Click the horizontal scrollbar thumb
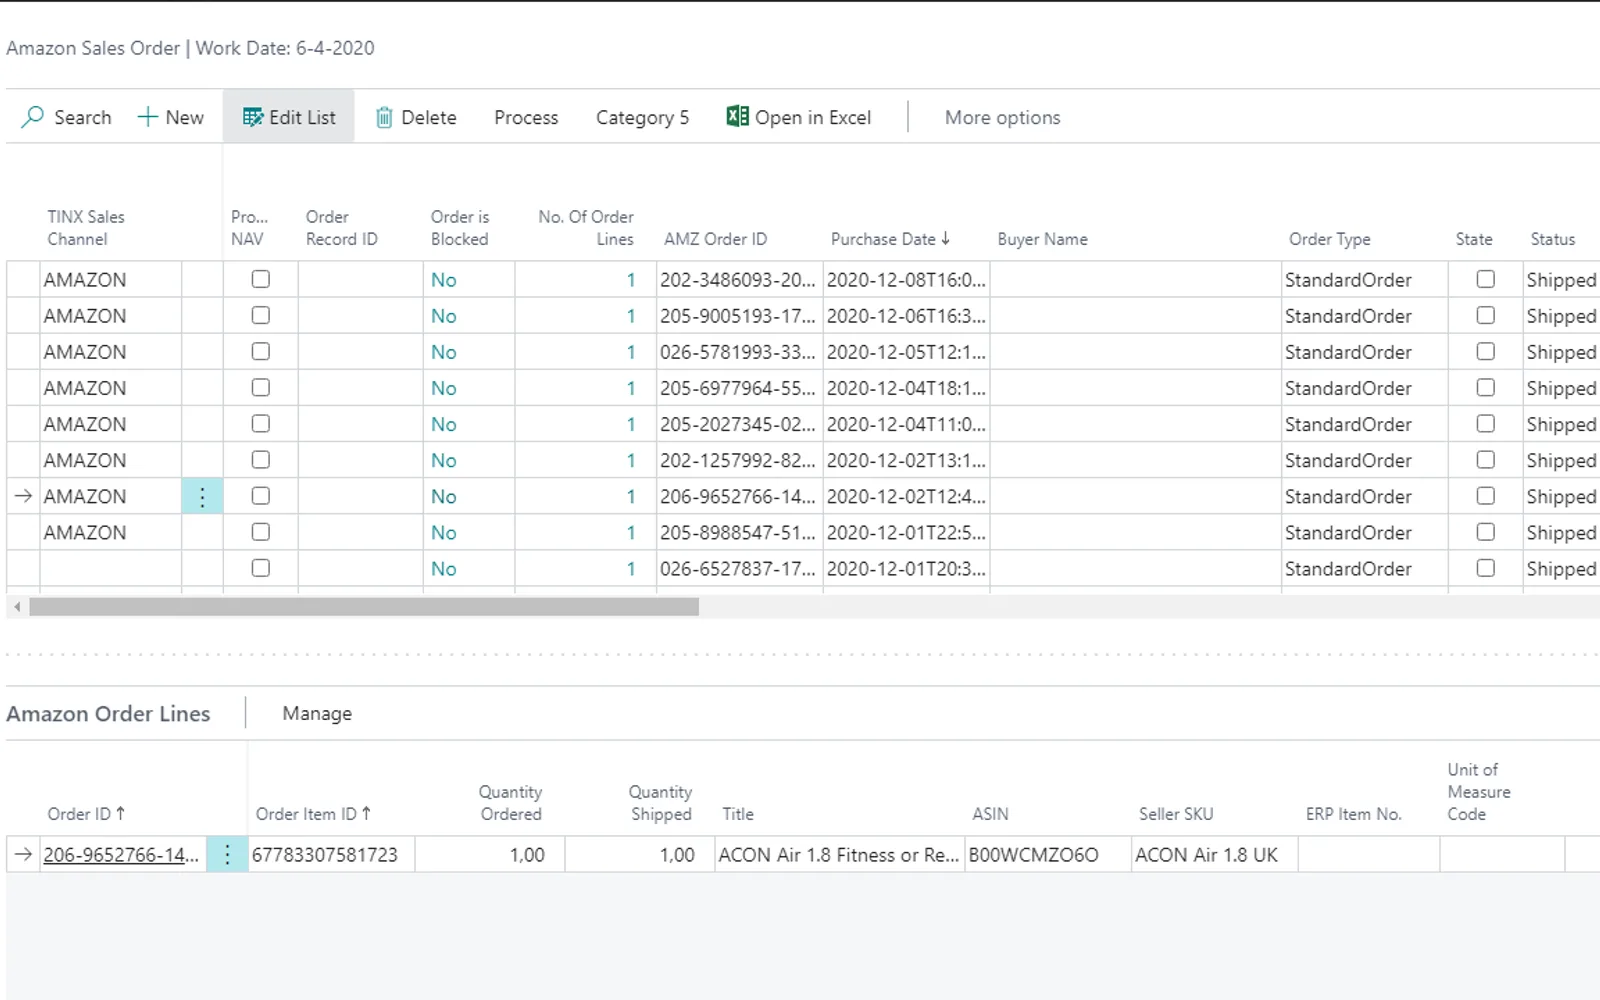The height and width of the screenshot is (1000, 1600). (x=364, y=607)
